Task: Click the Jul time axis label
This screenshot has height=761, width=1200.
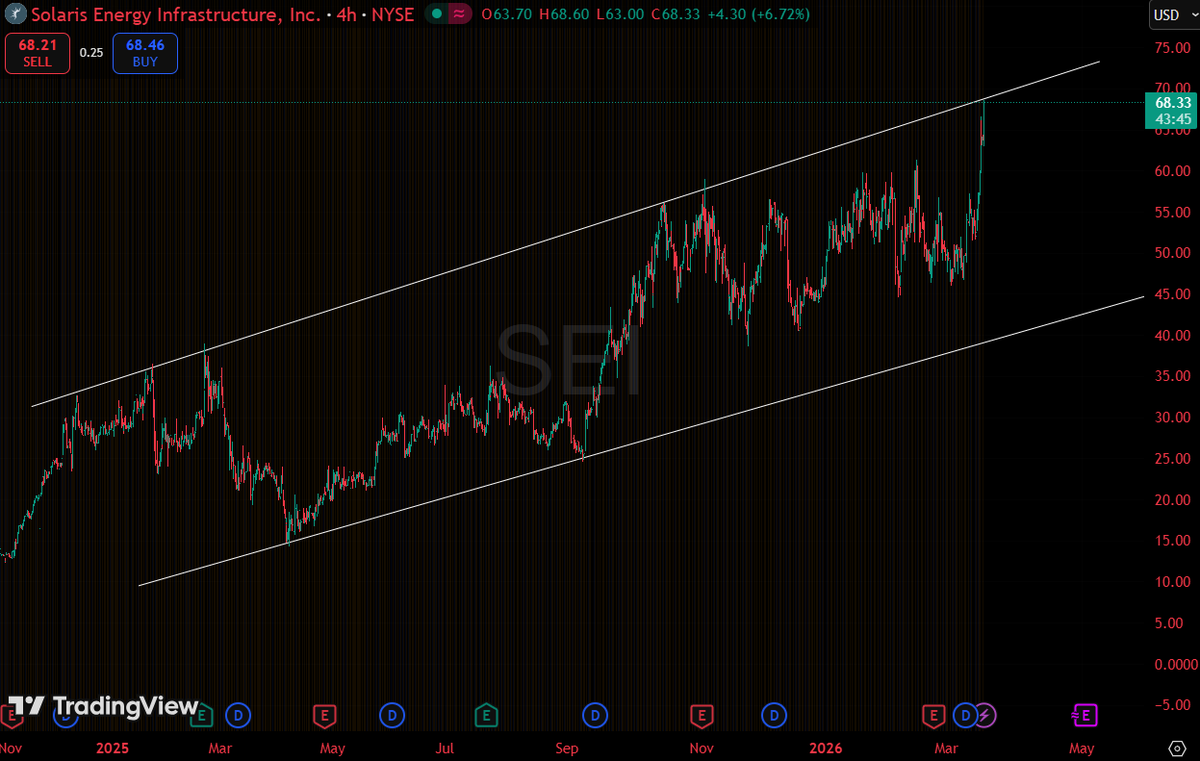Action: point(445,748)
